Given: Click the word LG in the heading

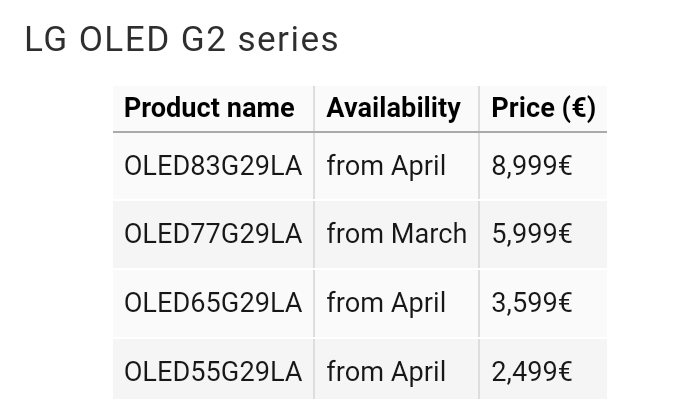Looking at the screenshot, I should coord(46,39).
